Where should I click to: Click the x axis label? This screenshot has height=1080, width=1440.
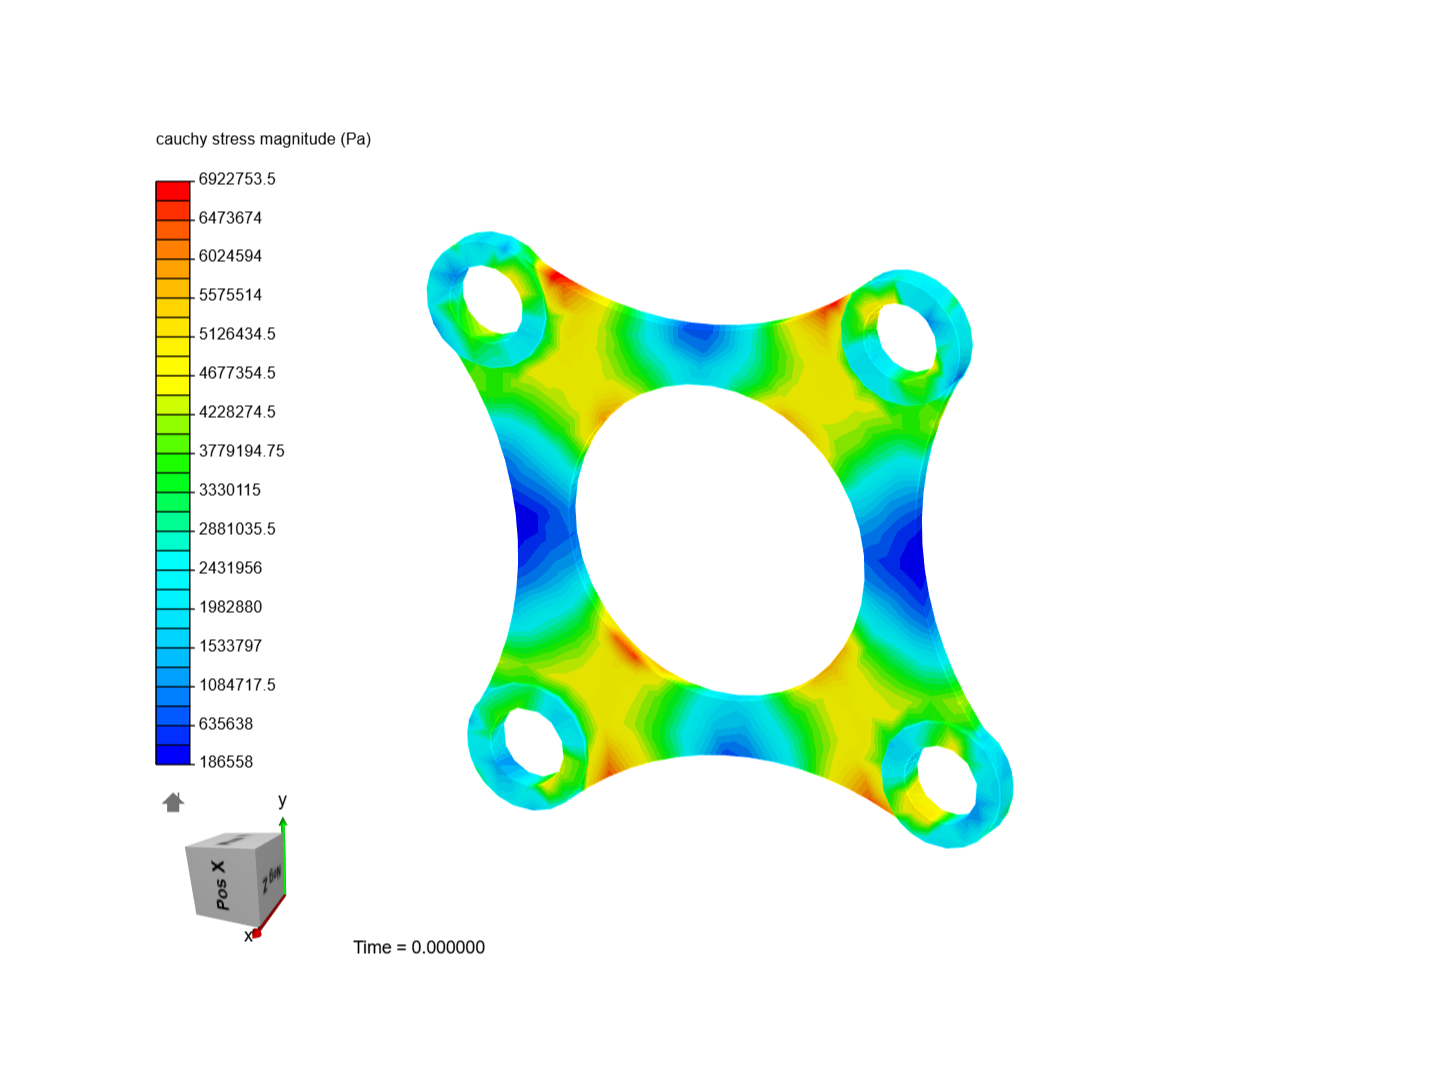[248, 936]
